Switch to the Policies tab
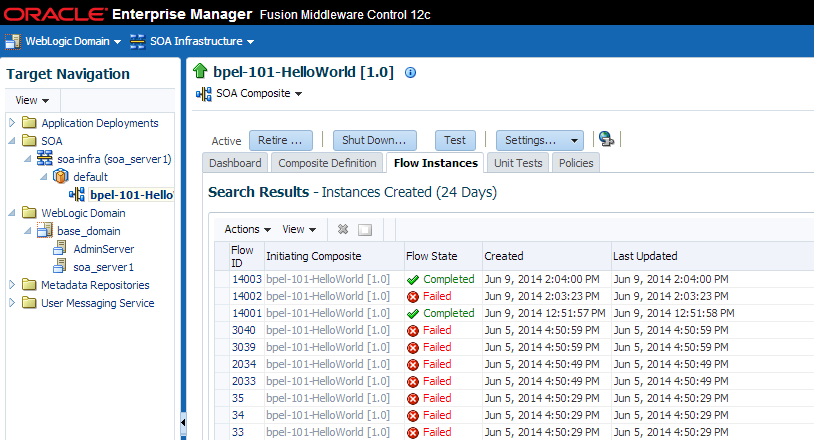The image size is (814, 440). (576, 163)
